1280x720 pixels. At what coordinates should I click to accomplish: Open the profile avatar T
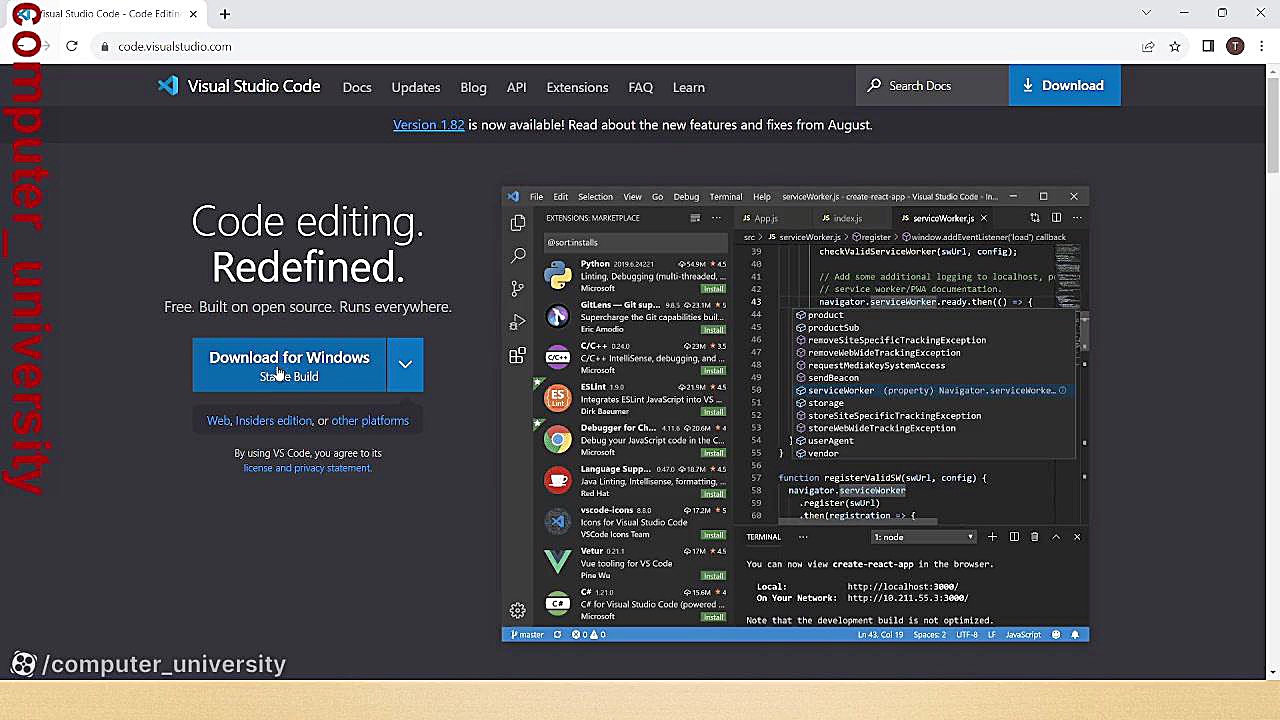coord(1235,46)
